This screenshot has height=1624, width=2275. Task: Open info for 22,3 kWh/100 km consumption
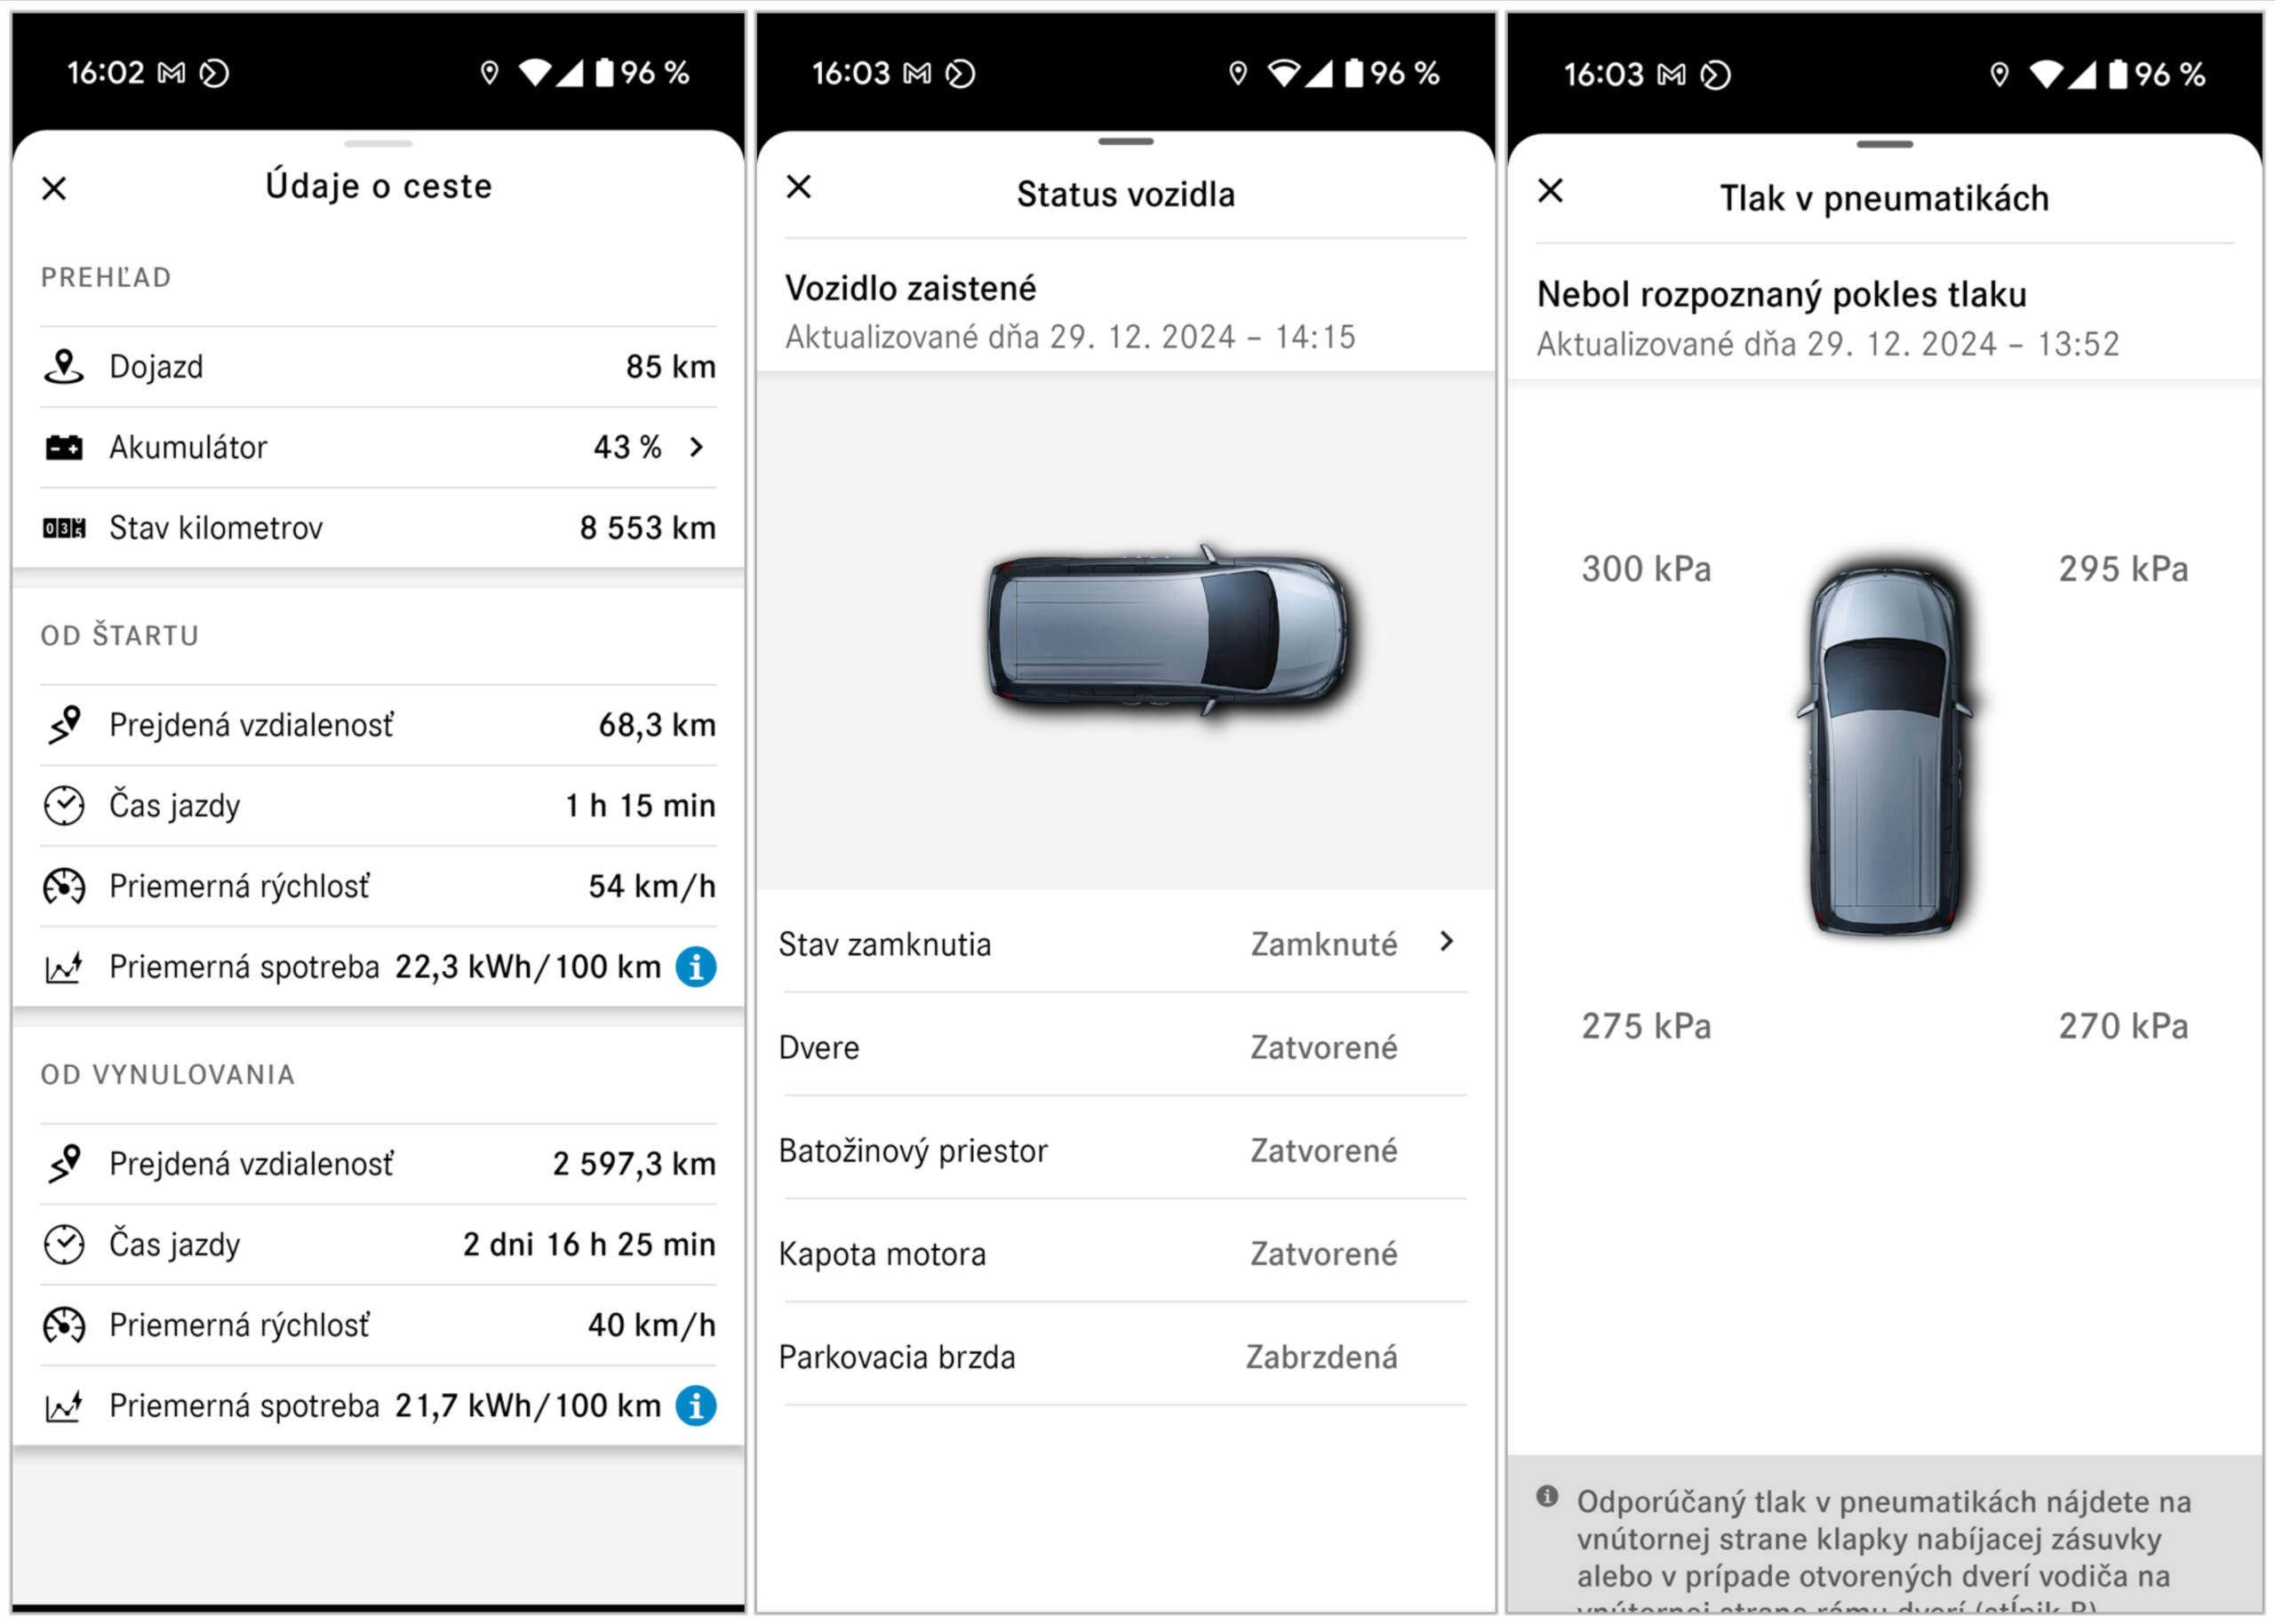coord(696,967)
